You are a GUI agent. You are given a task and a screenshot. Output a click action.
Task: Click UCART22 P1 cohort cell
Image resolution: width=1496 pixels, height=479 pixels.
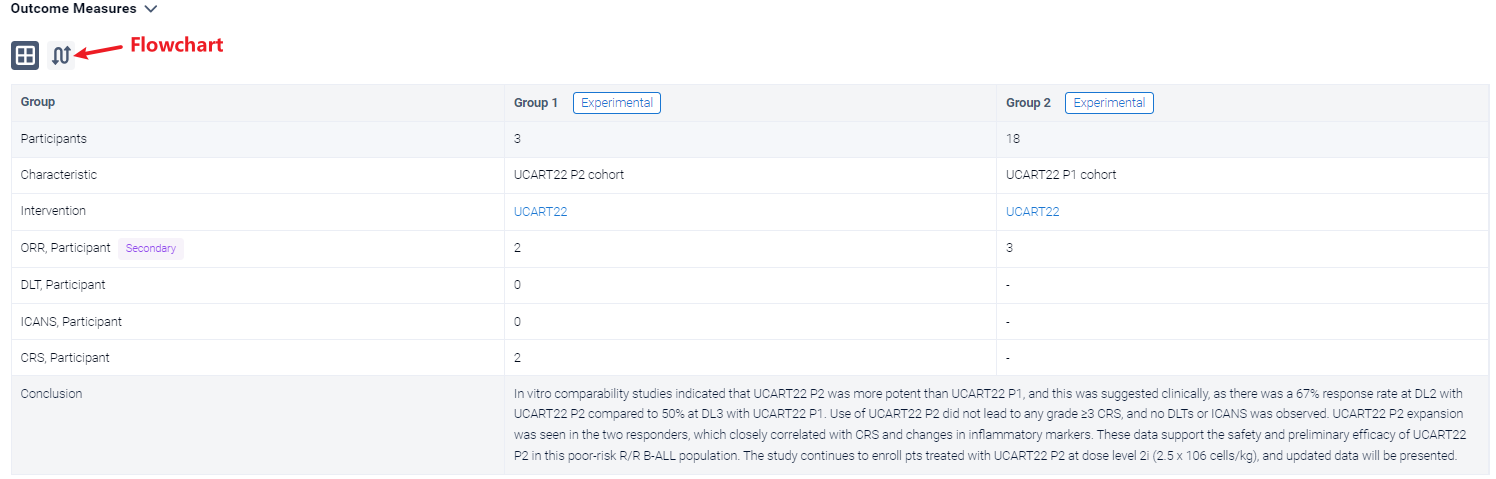1061,175
